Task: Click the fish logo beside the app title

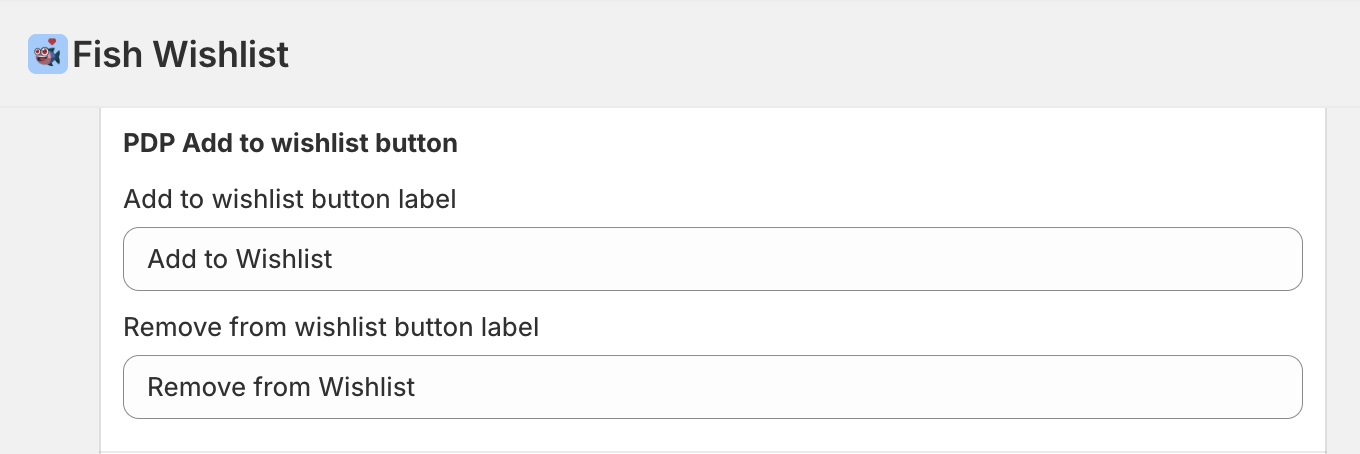Action: point(47,54)
